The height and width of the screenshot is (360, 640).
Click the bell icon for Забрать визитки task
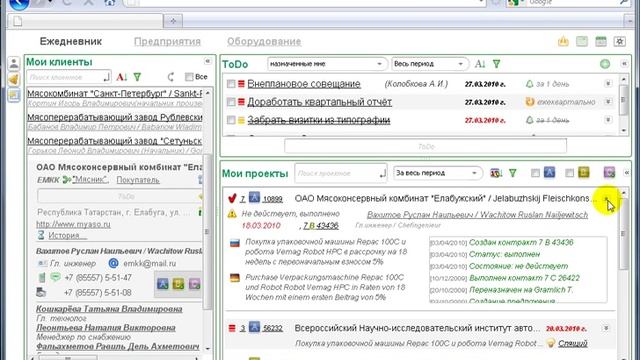529,120
